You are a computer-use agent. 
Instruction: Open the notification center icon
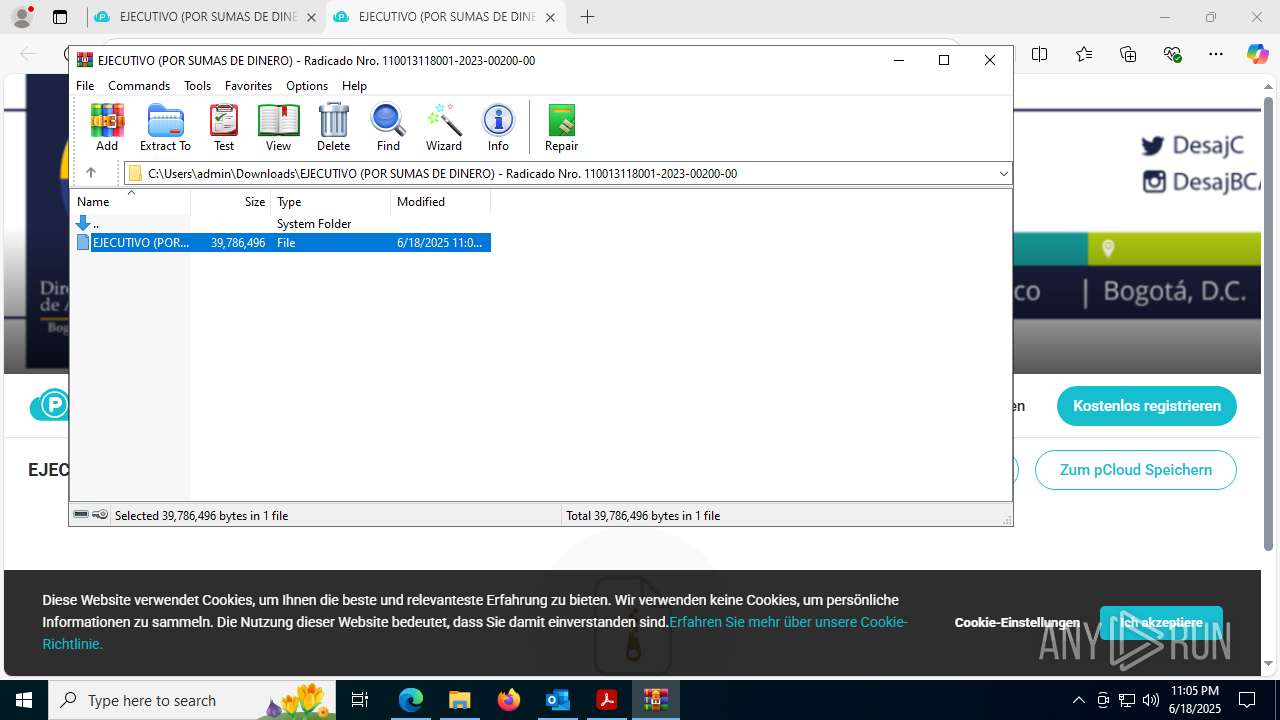[1247, 700]
